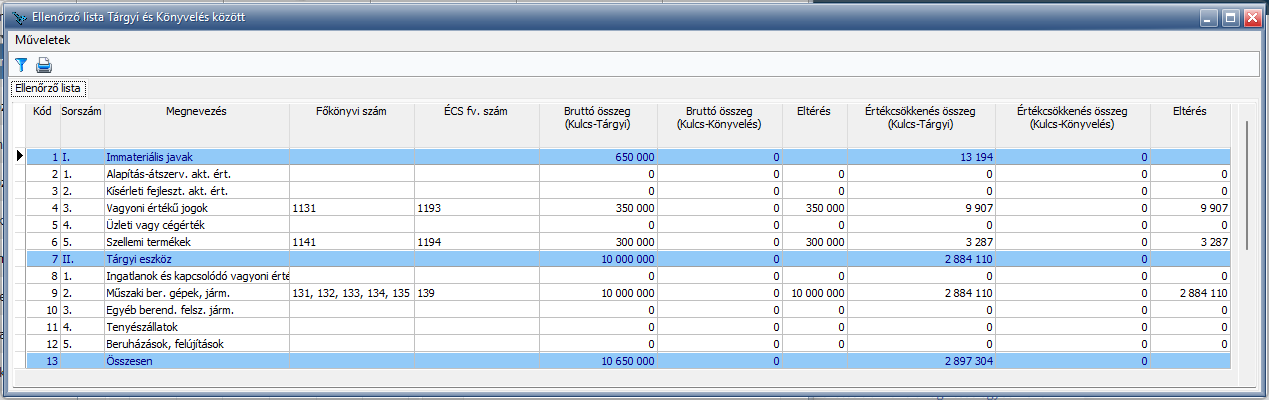Click ledger number cell 1141

(x=352, y=242)
